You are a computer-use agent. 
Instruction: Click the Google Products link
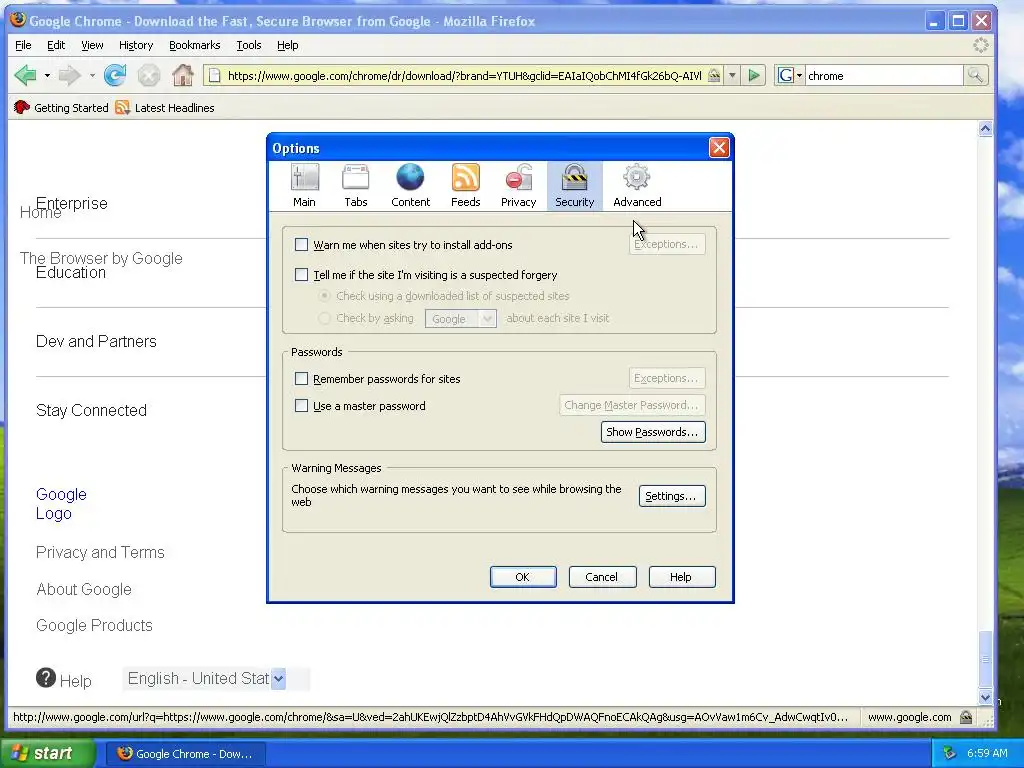94,626
